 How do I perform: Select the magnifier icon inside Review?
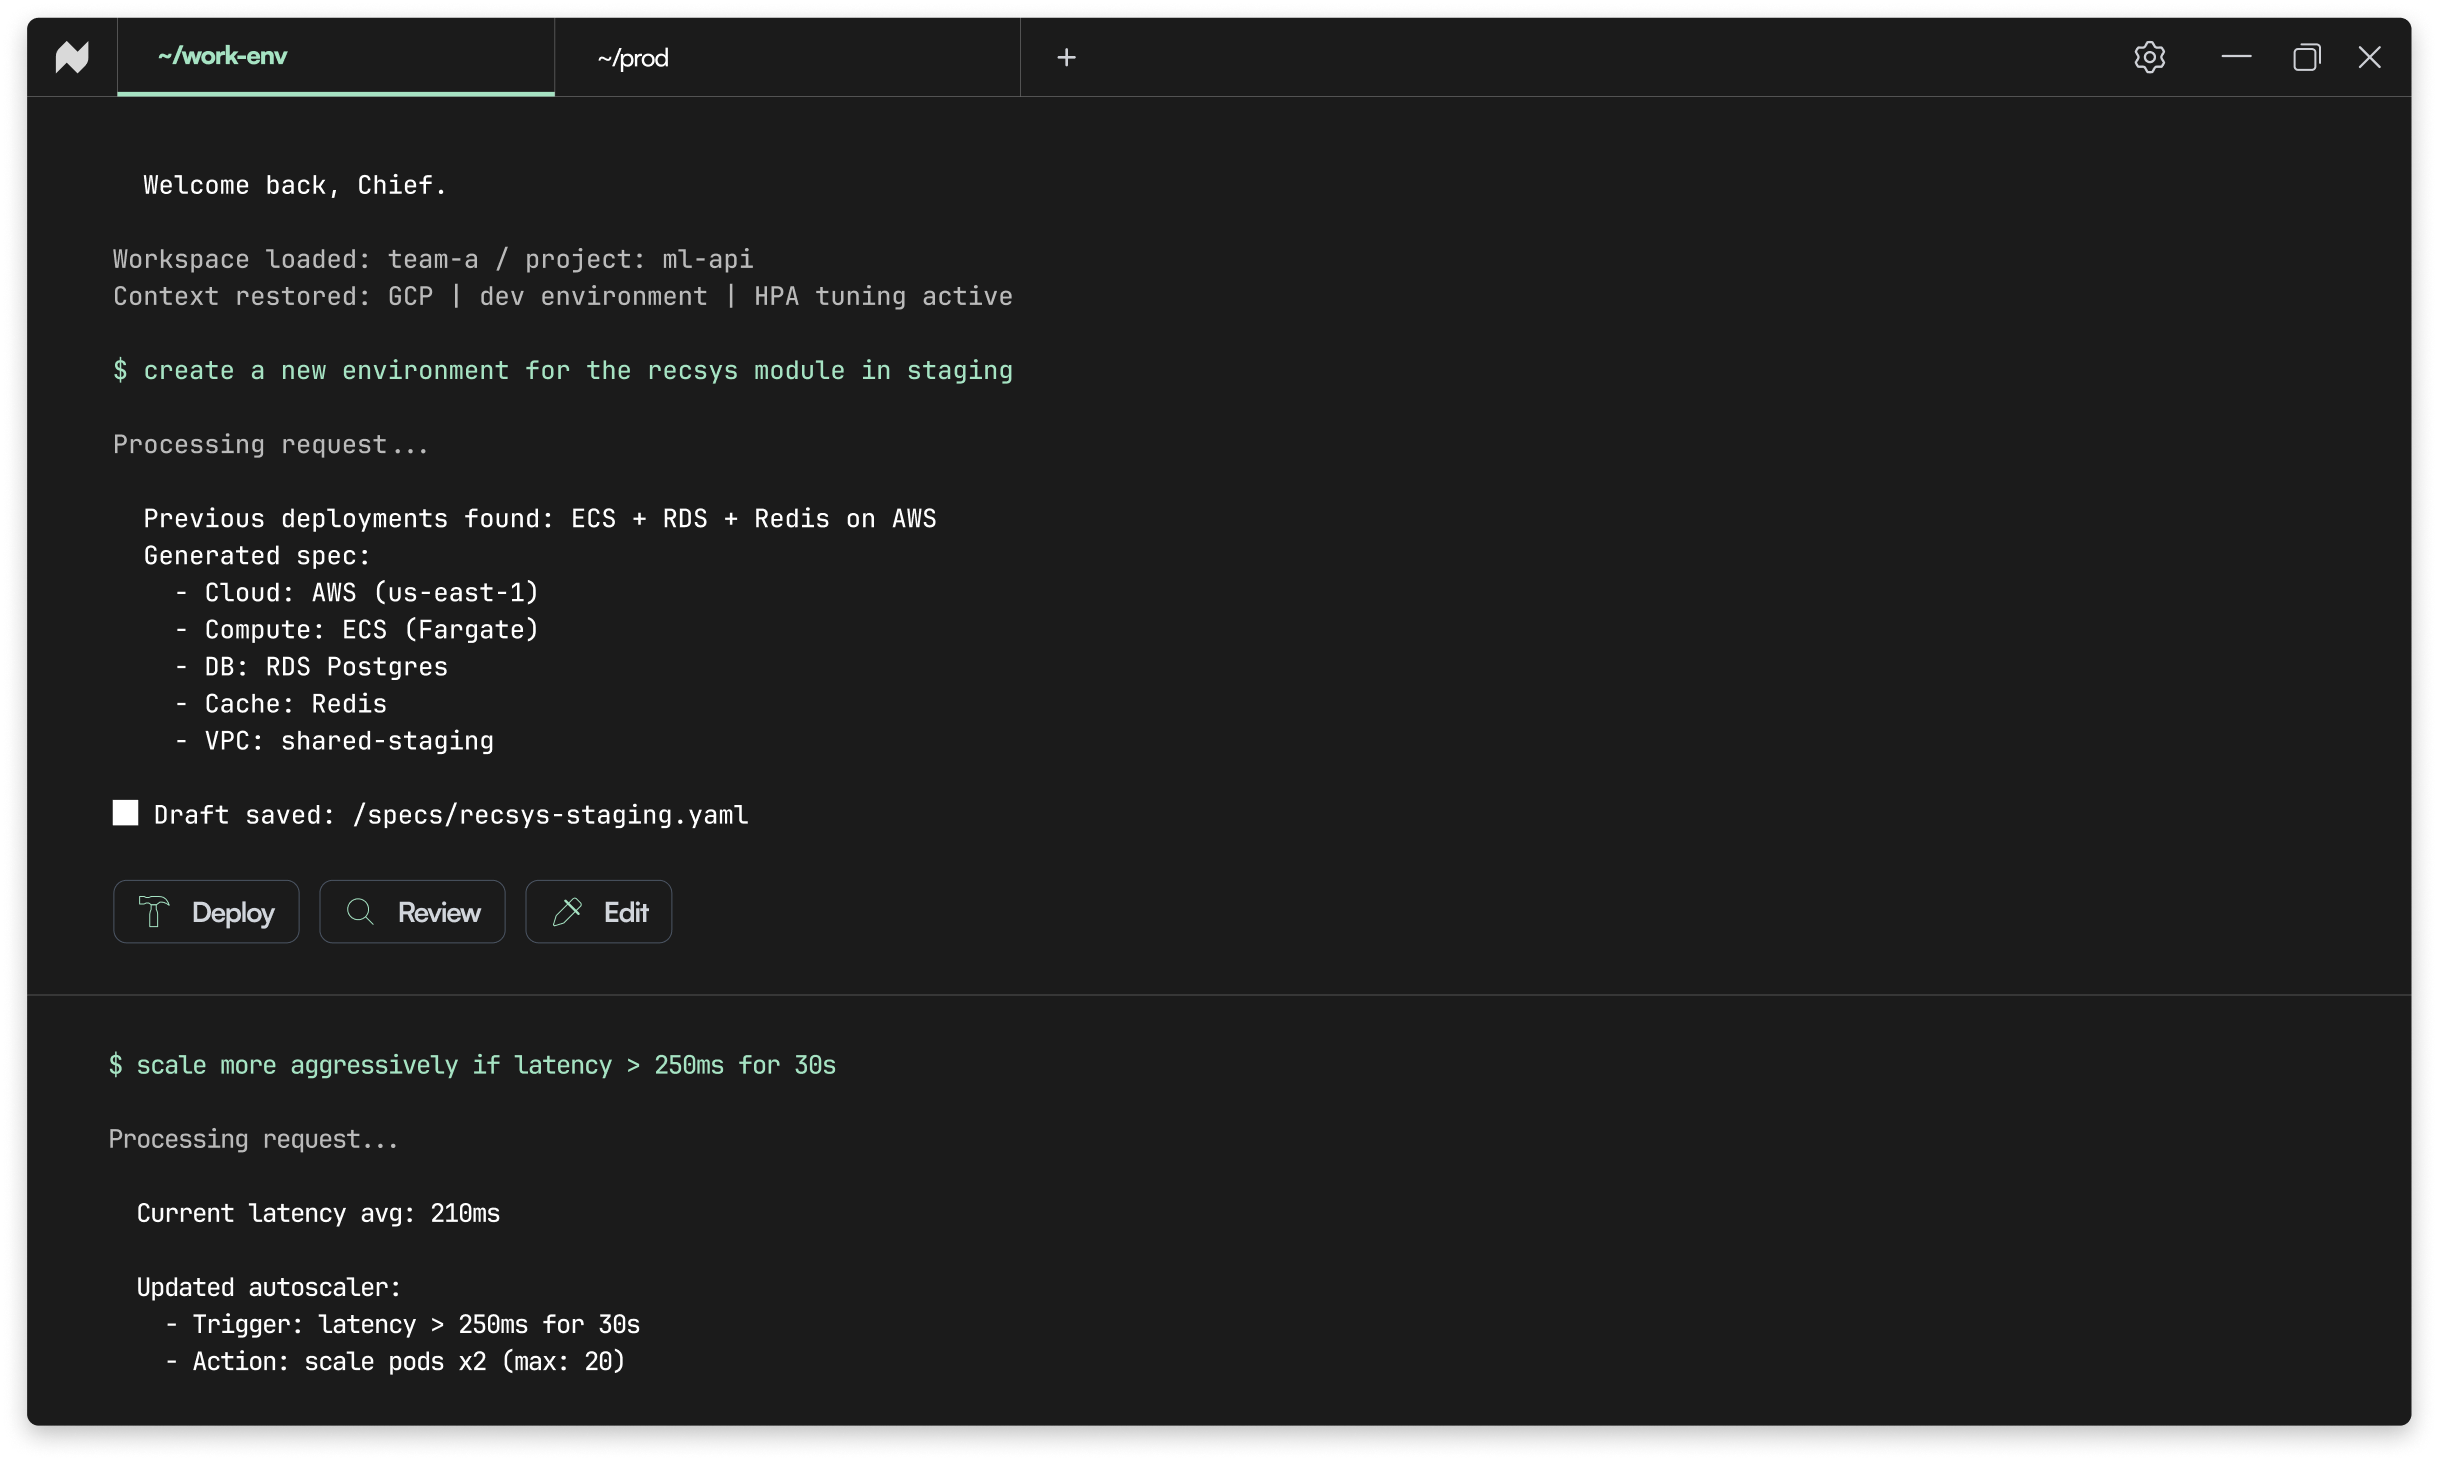point(361,911)
